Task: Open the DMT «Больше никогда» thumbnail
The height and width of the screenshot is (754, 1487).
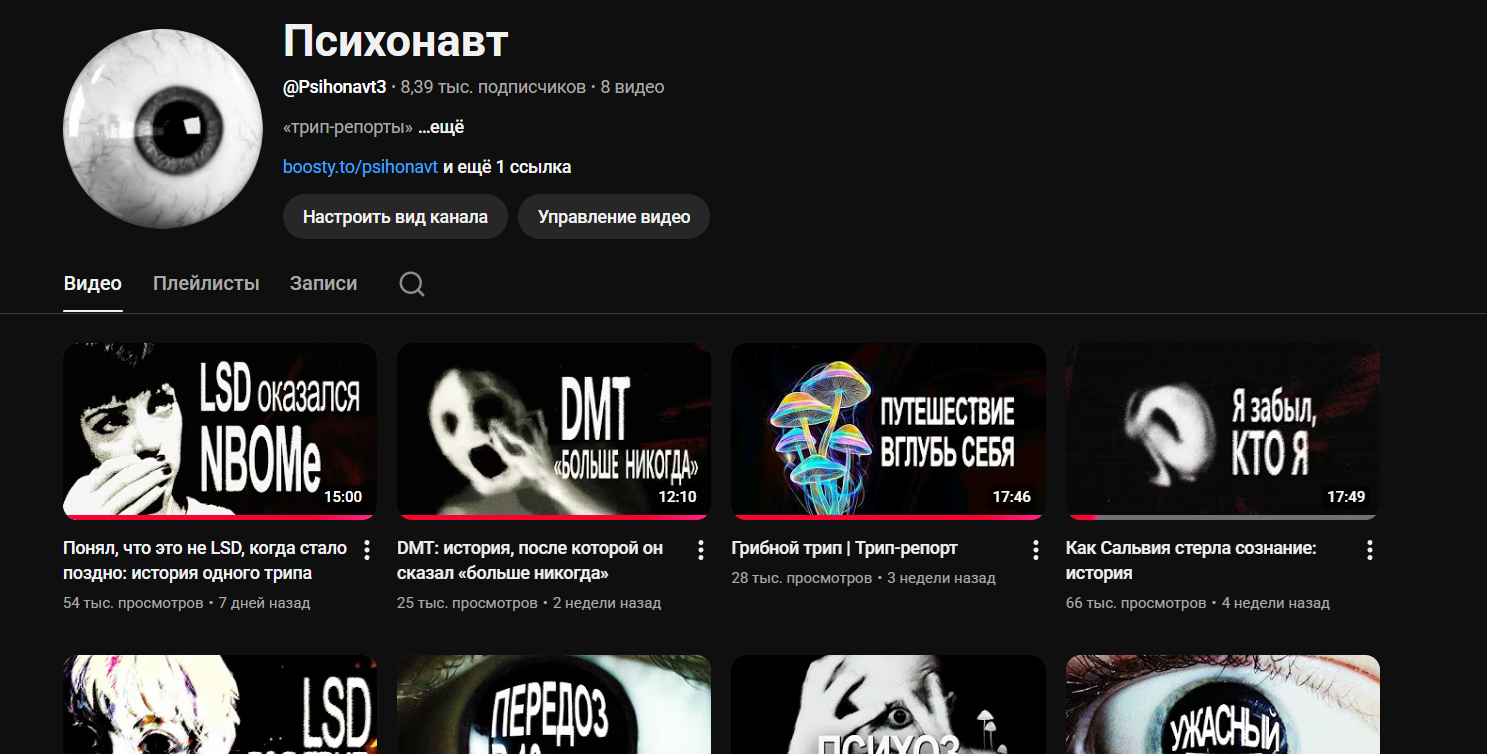Action: pos(554,431)
